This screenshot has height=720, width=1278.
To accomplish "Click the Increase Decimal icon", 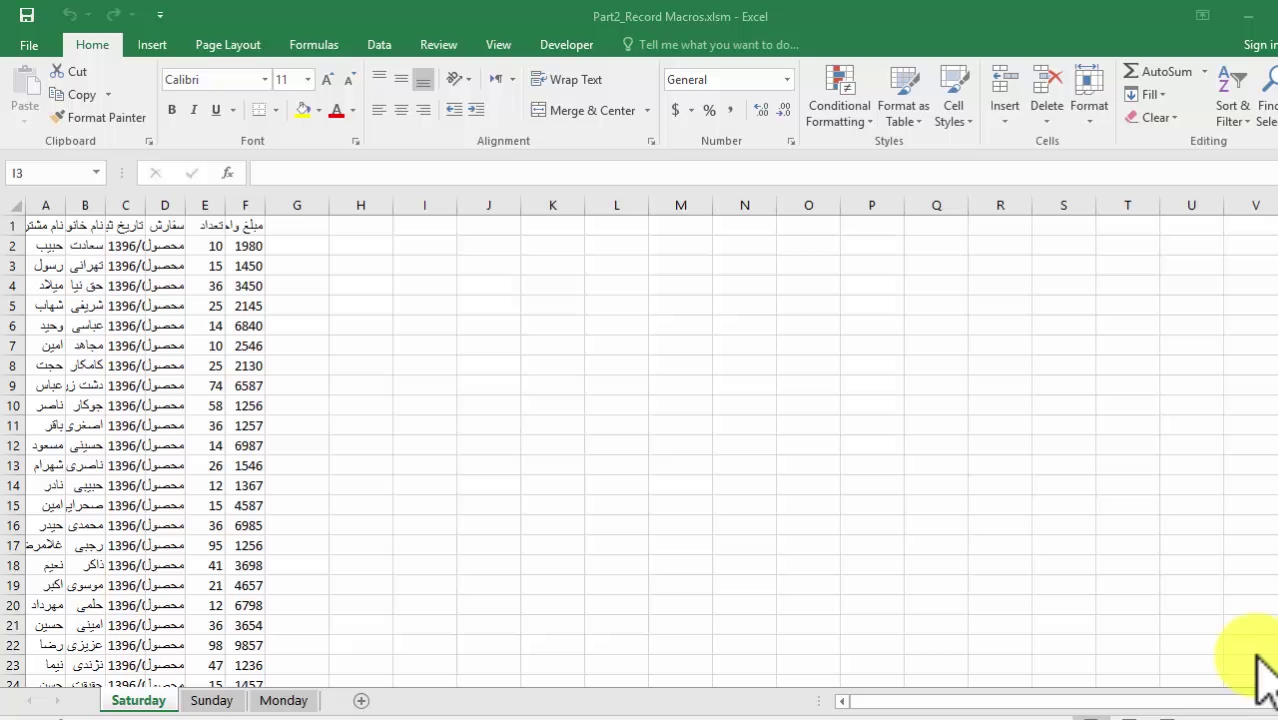I will point(761,110).
